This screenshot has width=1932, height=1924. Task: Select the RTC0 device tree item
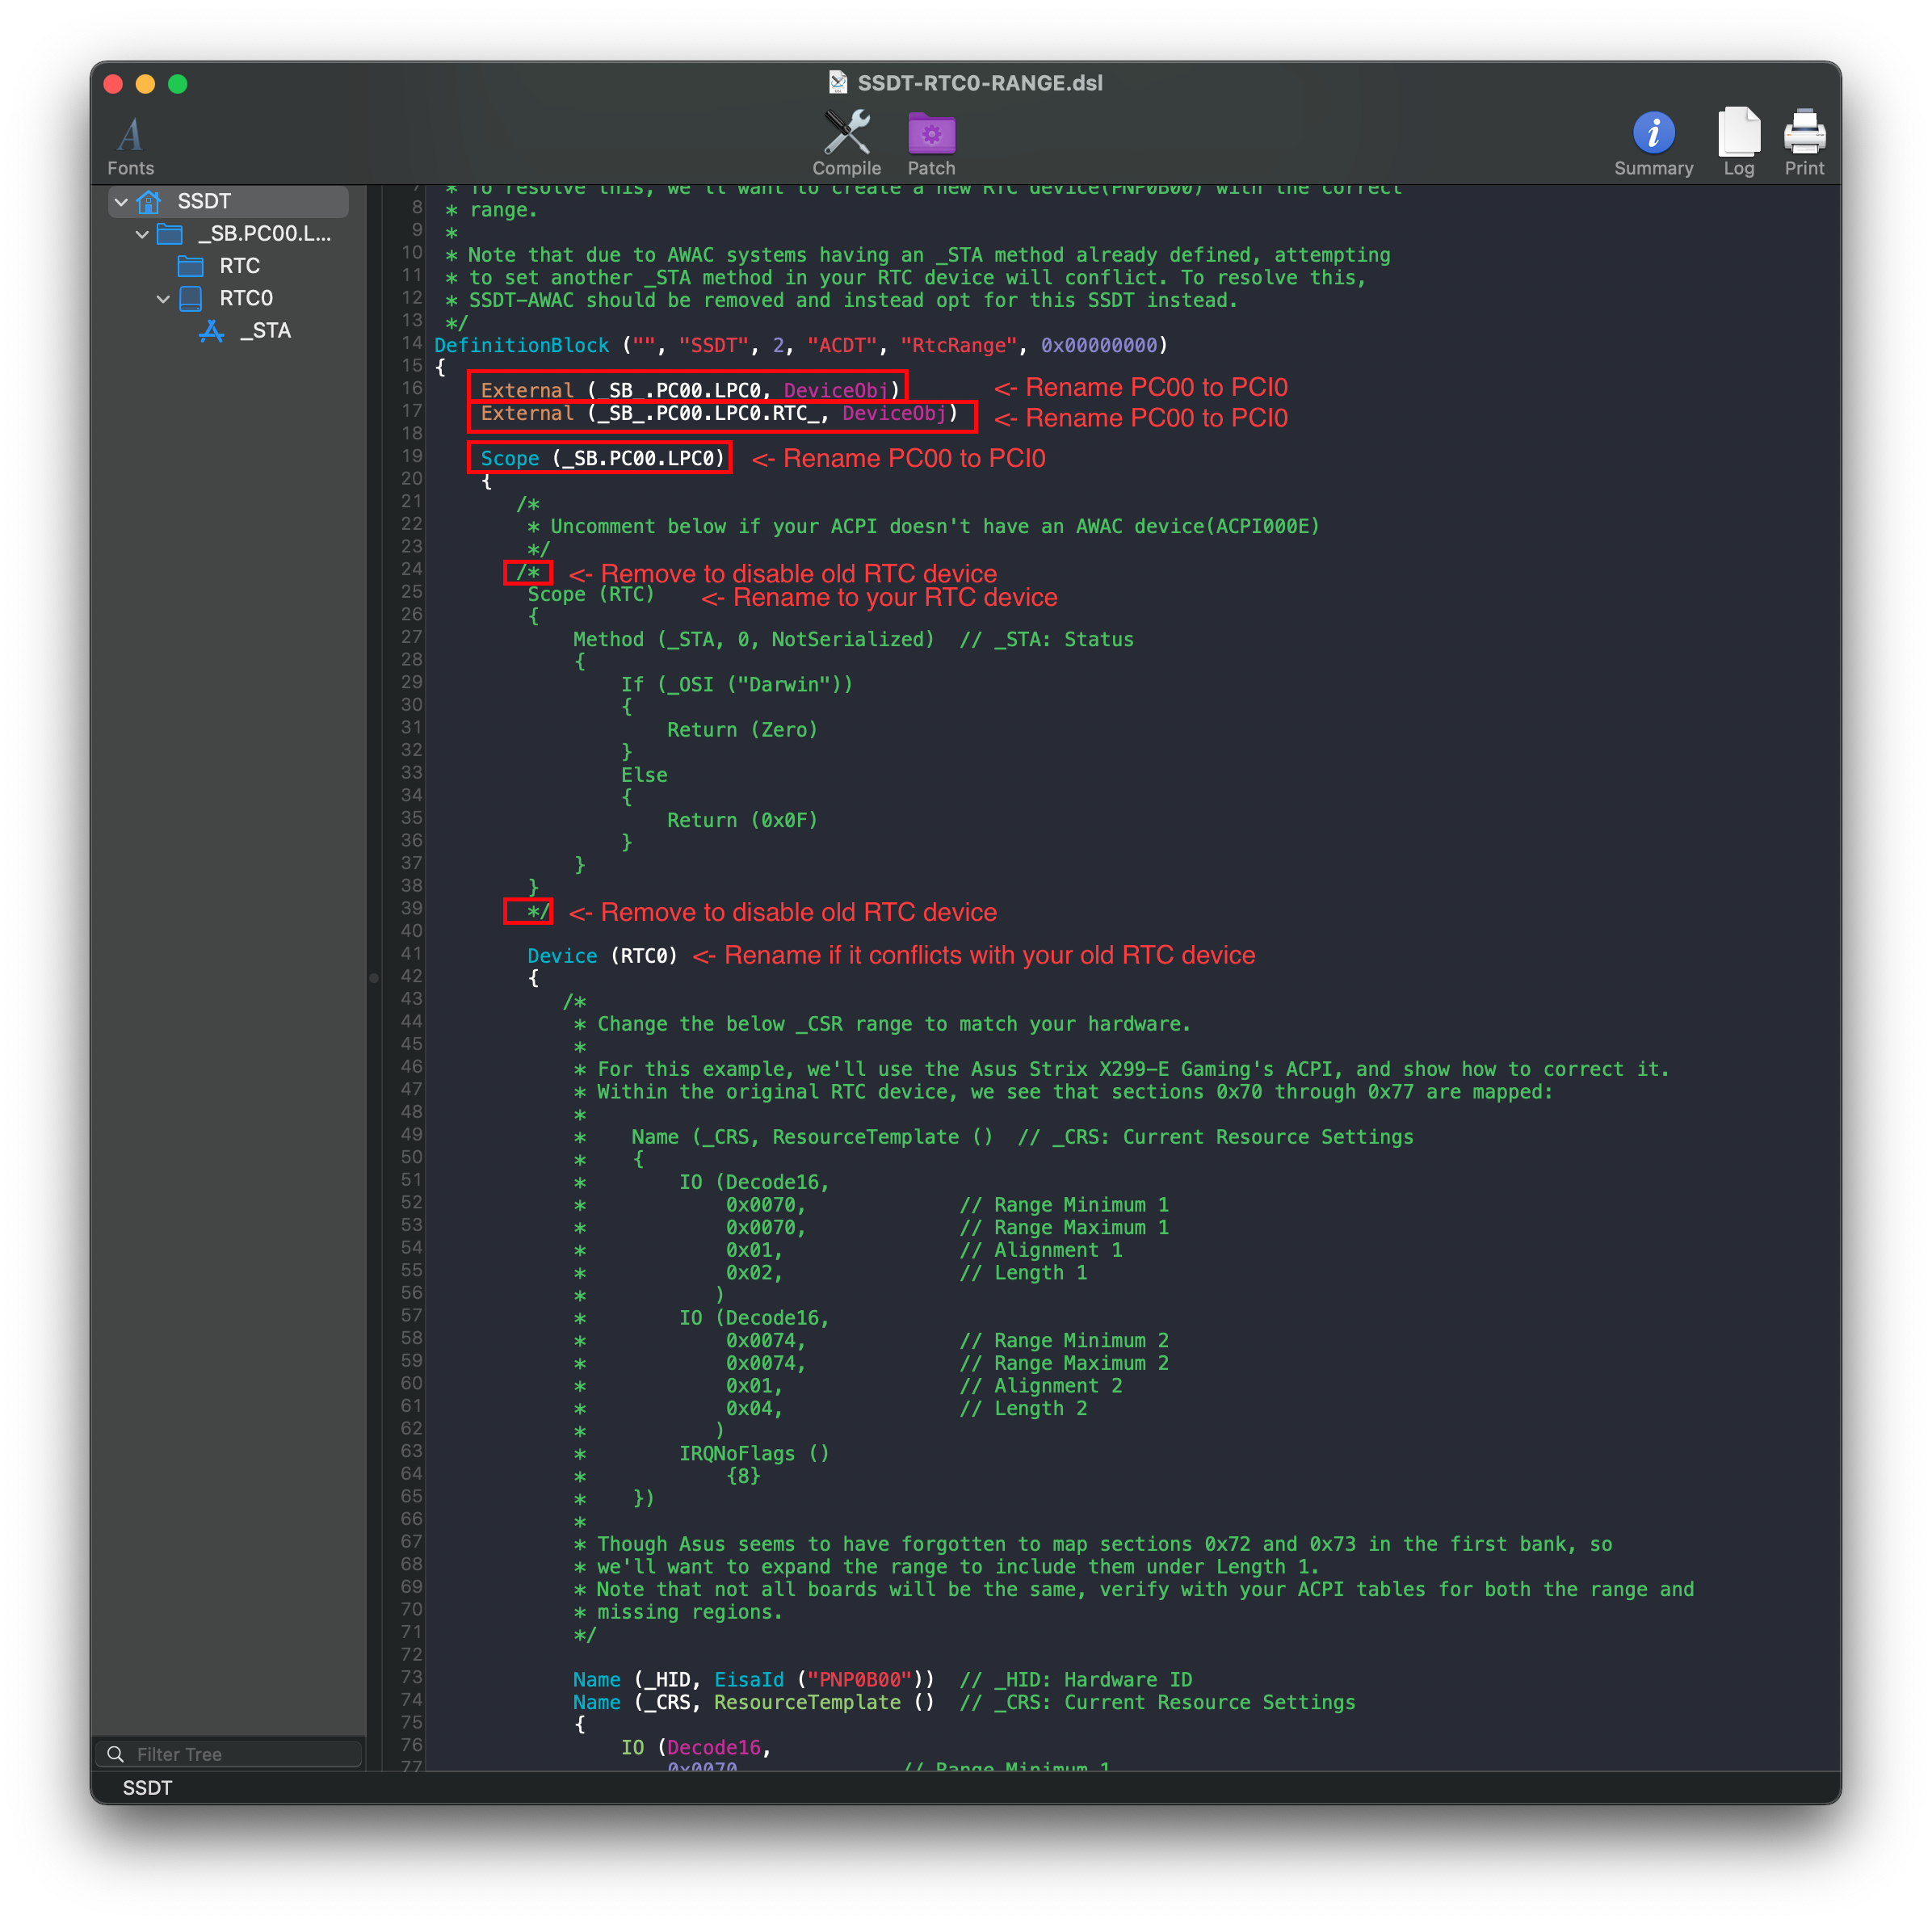pyautogui.click(x=245, y=299)
